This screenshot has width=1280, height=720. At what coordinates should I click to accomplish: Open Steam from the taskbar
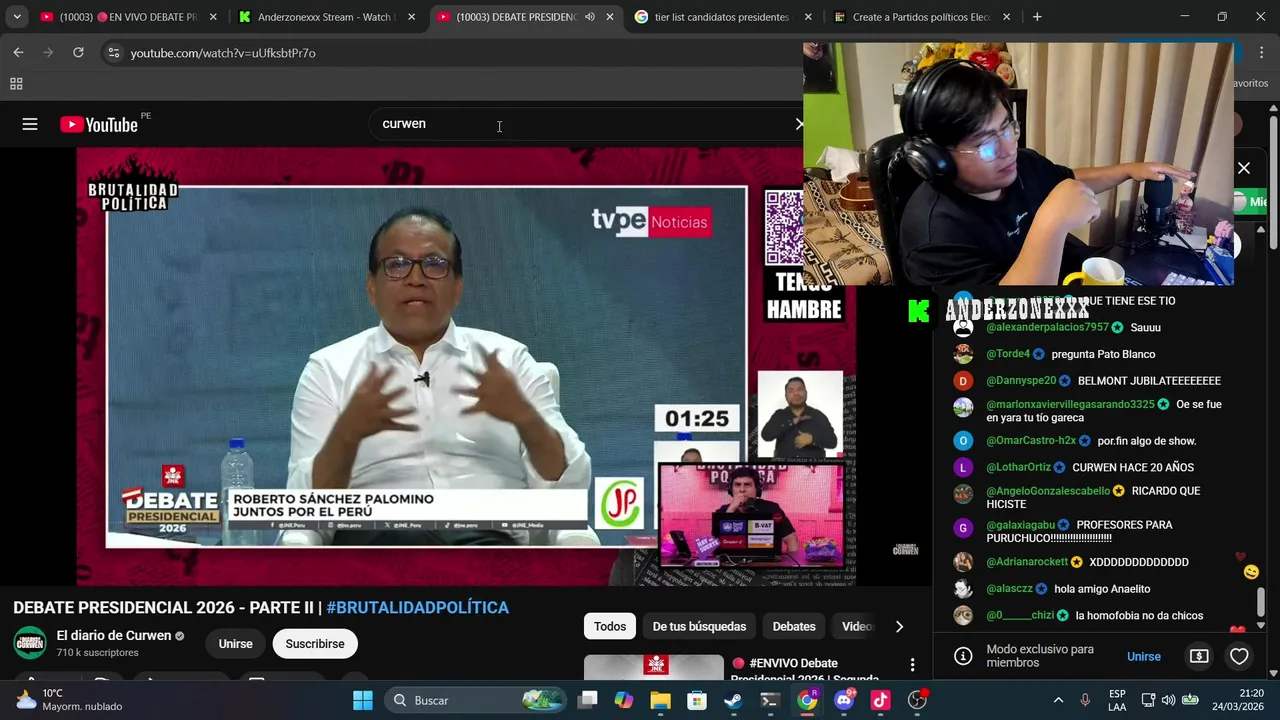(733, 700)
